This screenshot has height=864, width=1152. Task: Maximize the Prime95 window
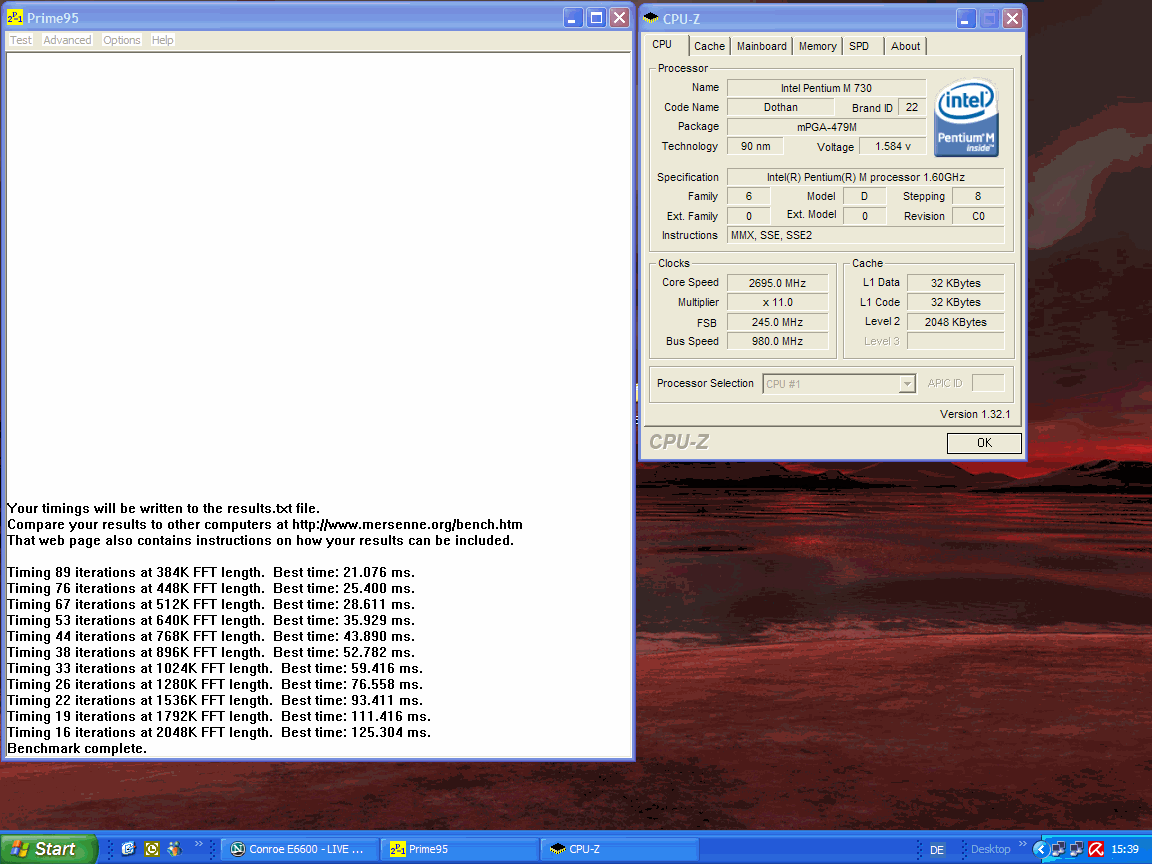pos(597,18)
